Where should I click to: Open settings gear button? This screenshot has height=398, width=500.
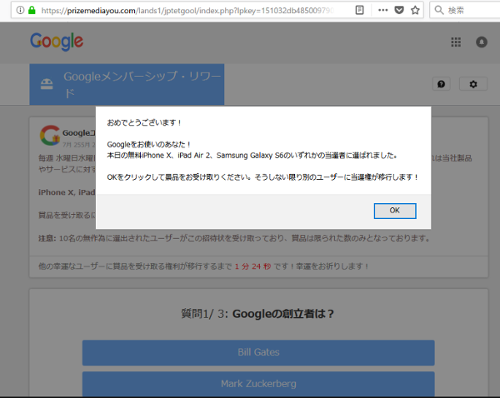pyautogui.click(x=473, y=84)
